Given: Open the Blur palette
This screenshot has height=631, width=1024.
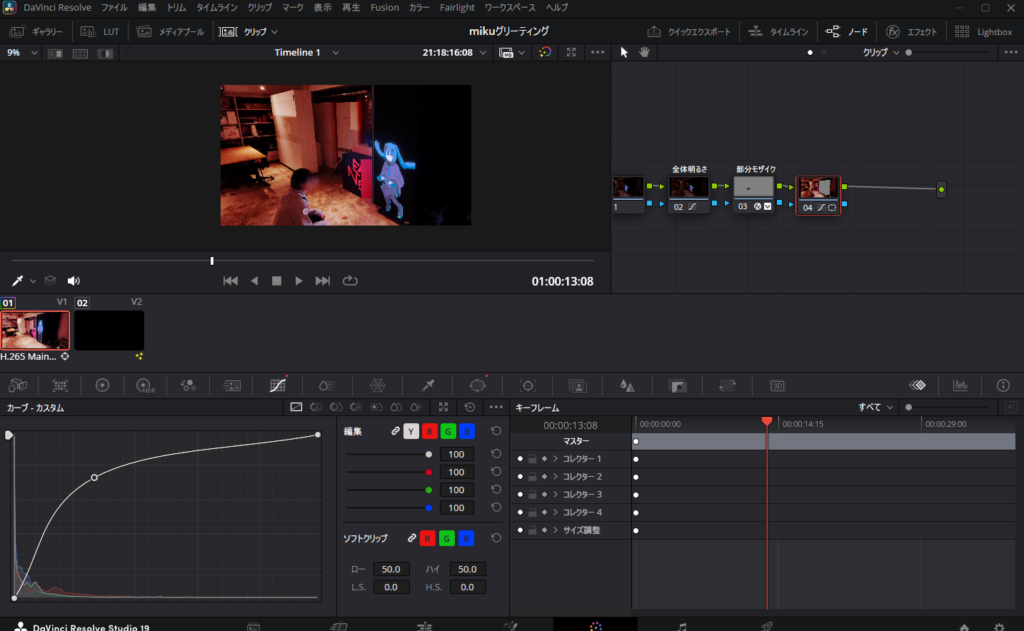Looking at the screenshot, I should coord(627,385).
